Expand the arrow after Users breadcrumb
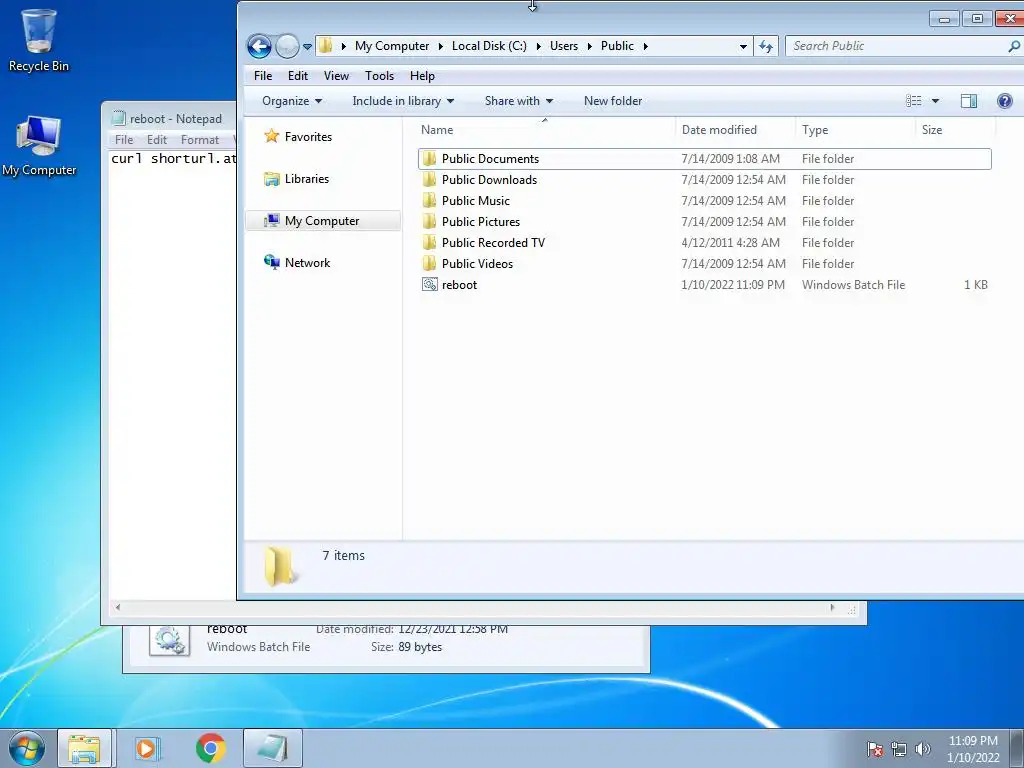 point(590,46)
